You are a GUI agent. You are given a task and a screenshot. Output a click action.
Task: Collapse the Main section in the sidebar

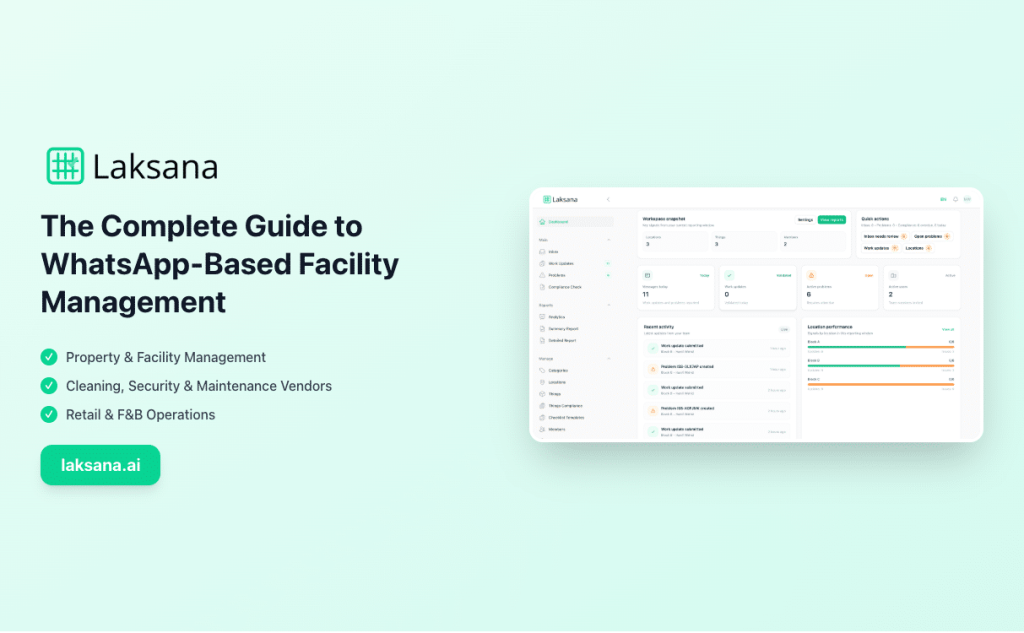click(608, 240)
